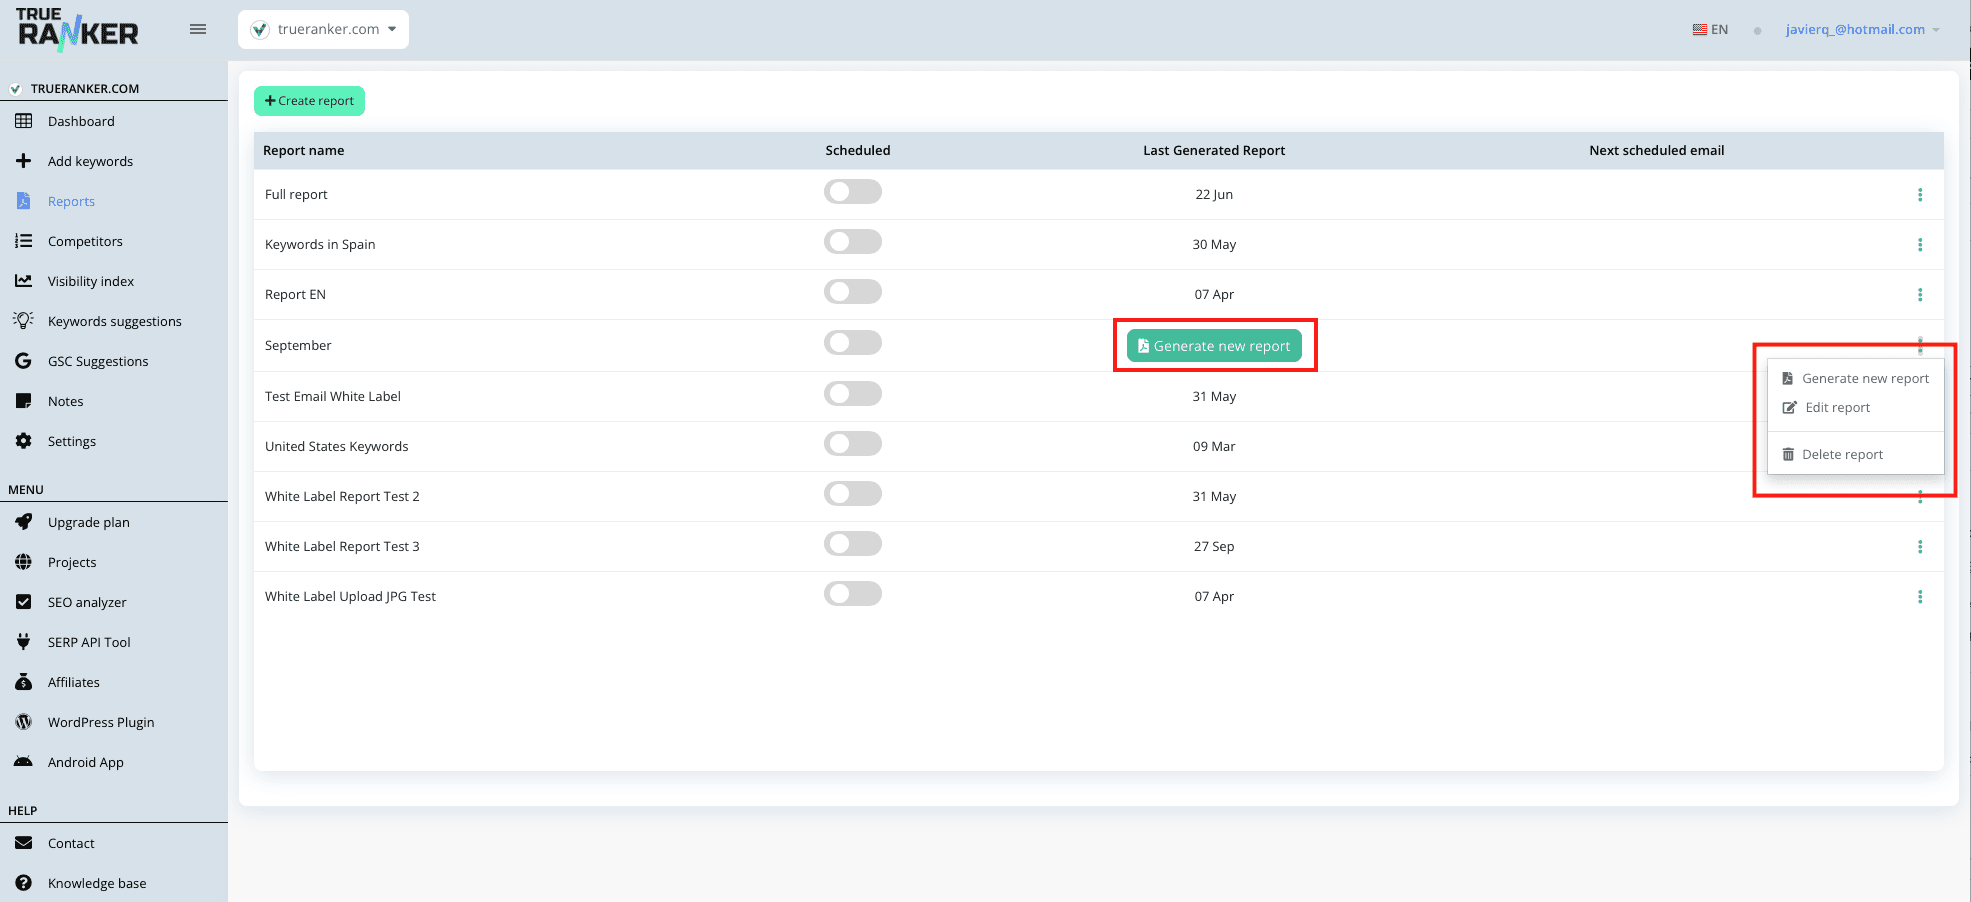Click the Report name column header

tap(304, 151)
